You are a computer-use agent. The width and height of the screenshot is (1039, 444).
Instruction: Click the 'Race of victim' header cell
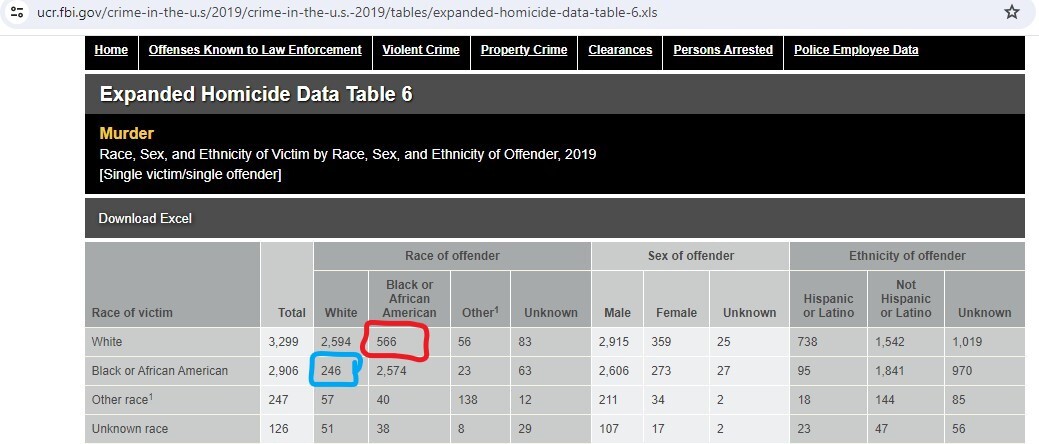point(132,313)
